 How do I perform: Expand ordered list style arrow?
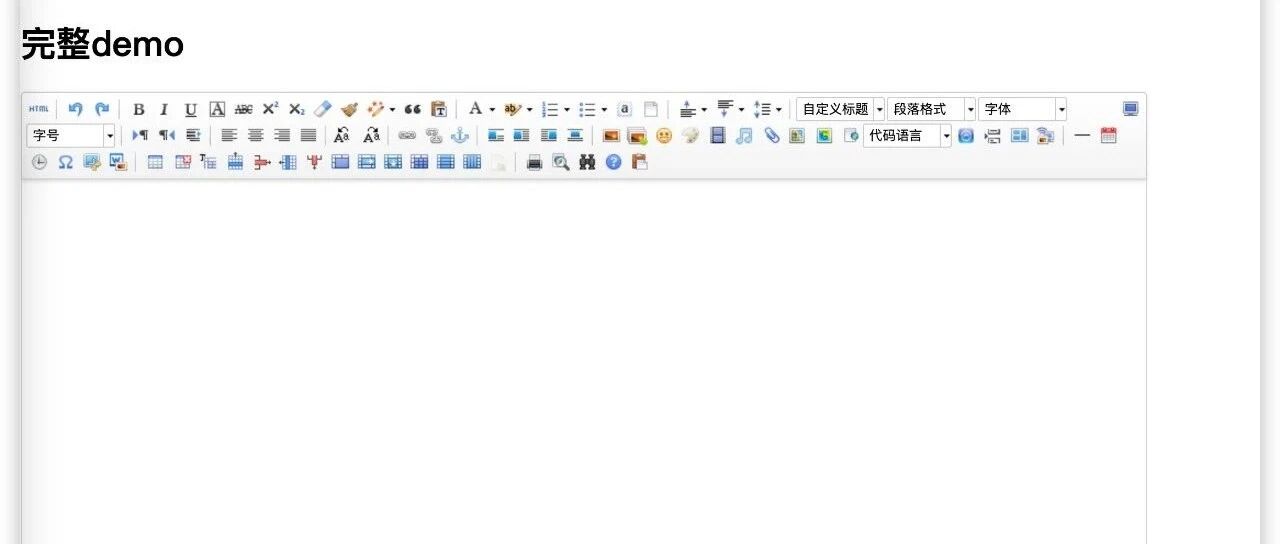567,109
